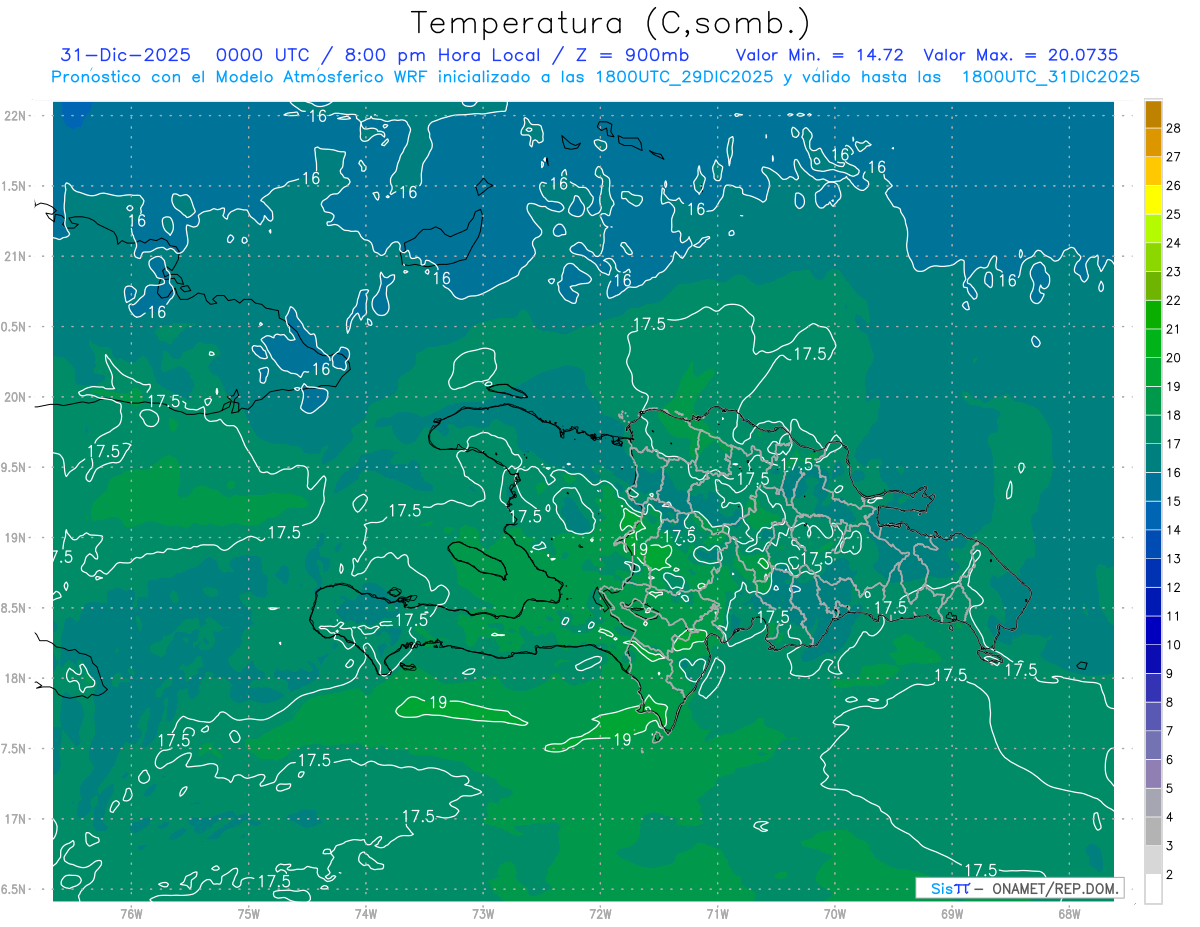Click the colorbar label '12'
The width and height of the screenshot is (1200, 927).
pos(1174,588)
